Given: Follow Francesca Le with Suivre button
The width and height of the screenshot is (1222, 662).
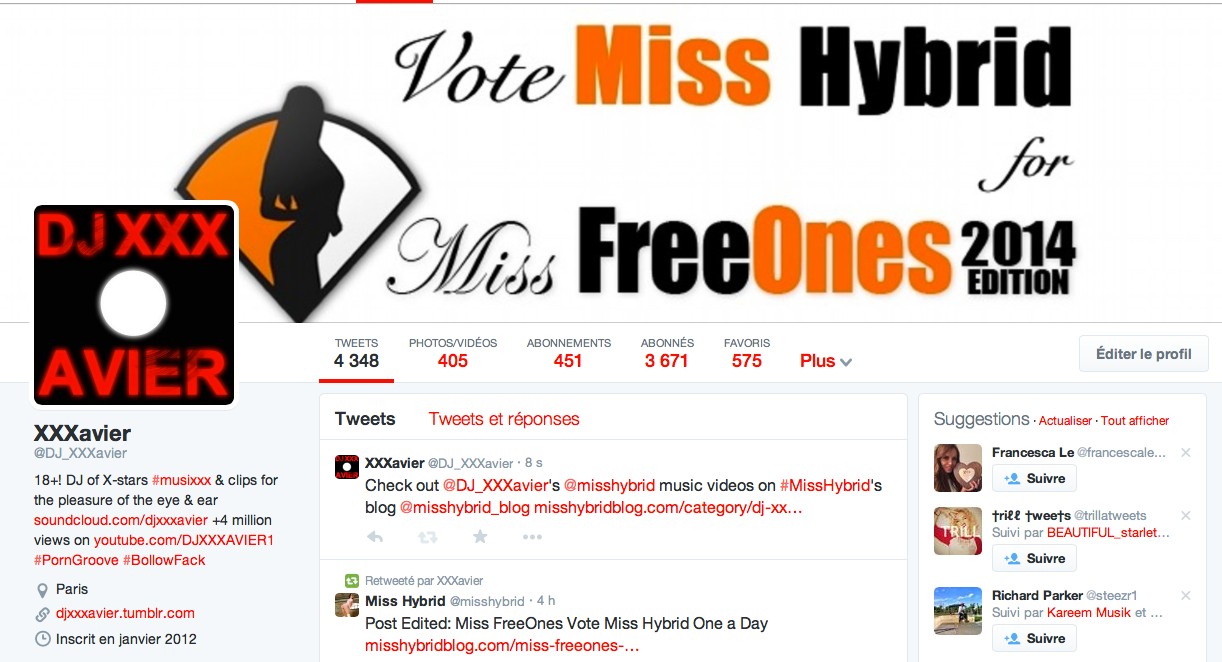Looking at the screenshot, I should 1035,478.
